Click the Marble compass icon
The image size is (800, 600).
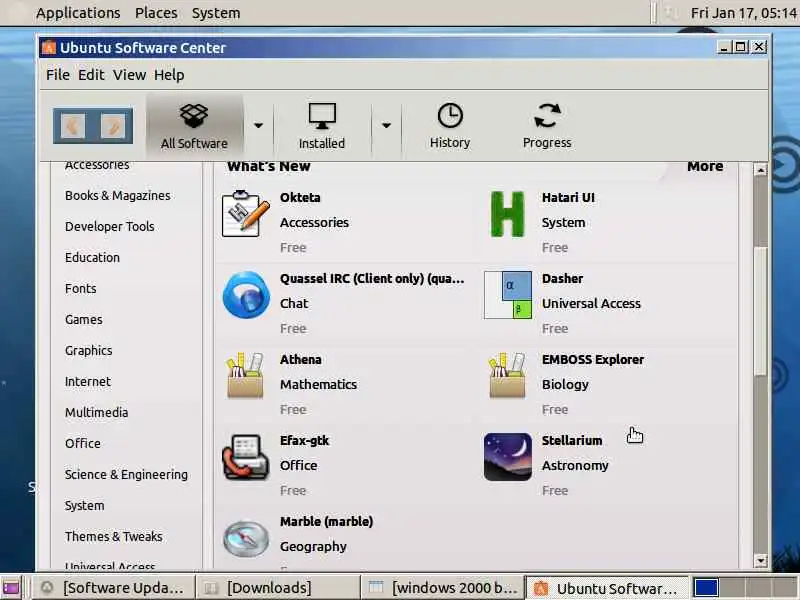246,538
